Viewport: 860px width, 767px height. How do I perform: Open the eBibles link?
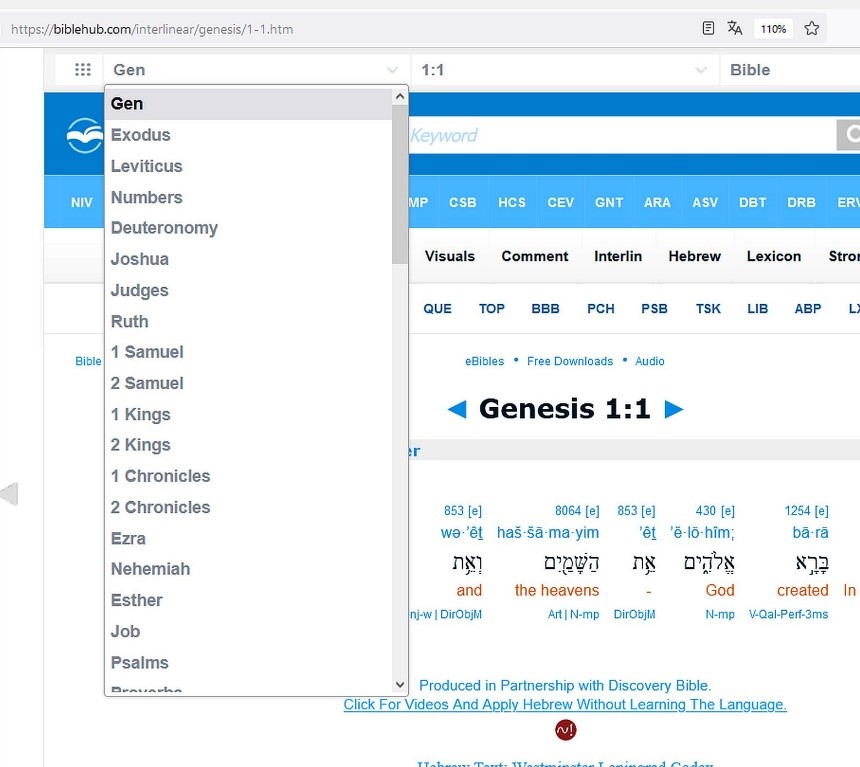tap(484, 361)
